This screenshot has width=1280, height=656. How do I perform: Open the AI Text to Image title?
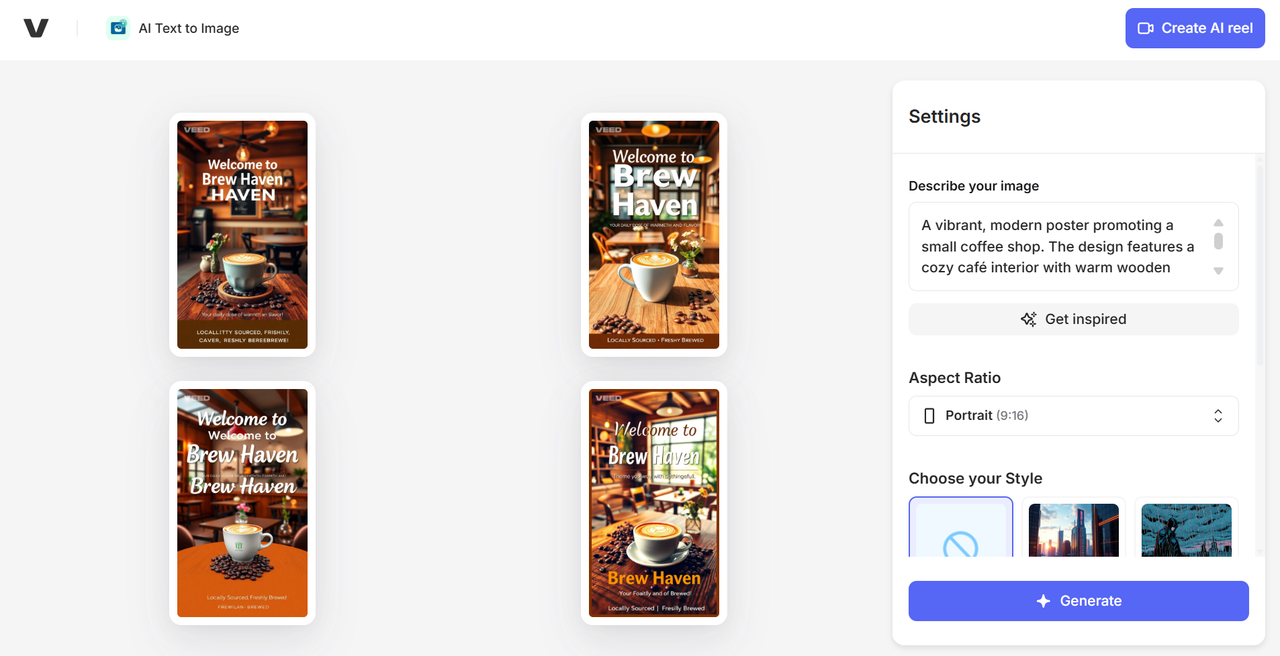(x=189, y=28)
